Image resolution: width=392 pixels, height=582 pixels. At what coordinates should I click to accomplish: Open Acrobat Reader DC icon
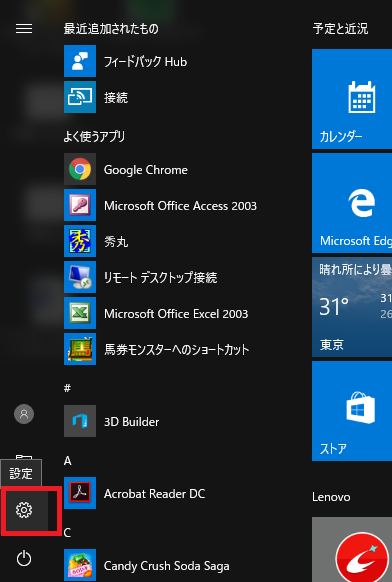(80, 493)
